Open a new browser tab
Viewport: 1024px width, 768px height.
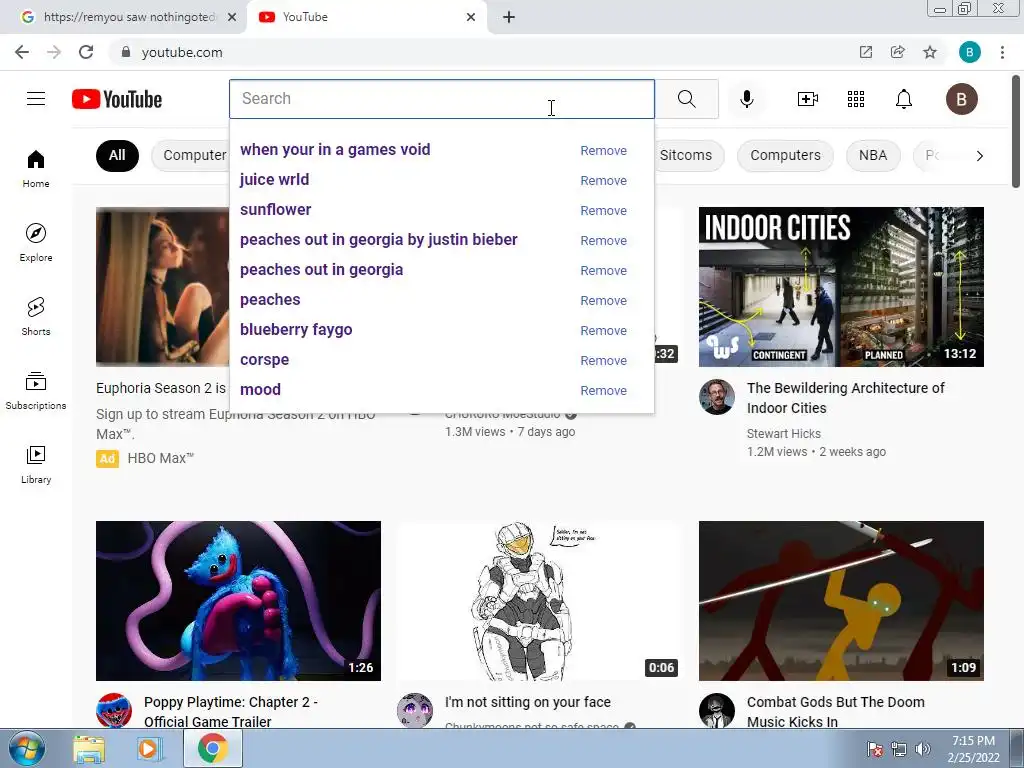509,17
